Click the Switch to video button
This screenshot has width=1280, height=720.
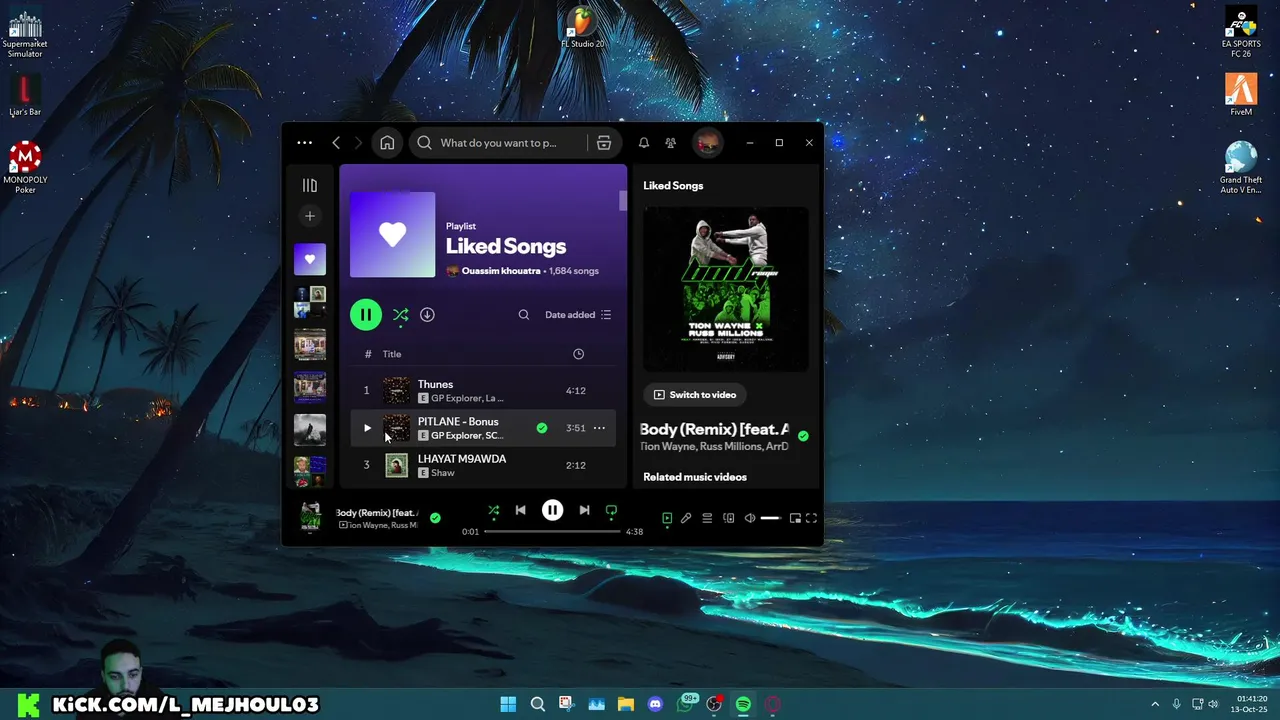click(x=695, y=395)
